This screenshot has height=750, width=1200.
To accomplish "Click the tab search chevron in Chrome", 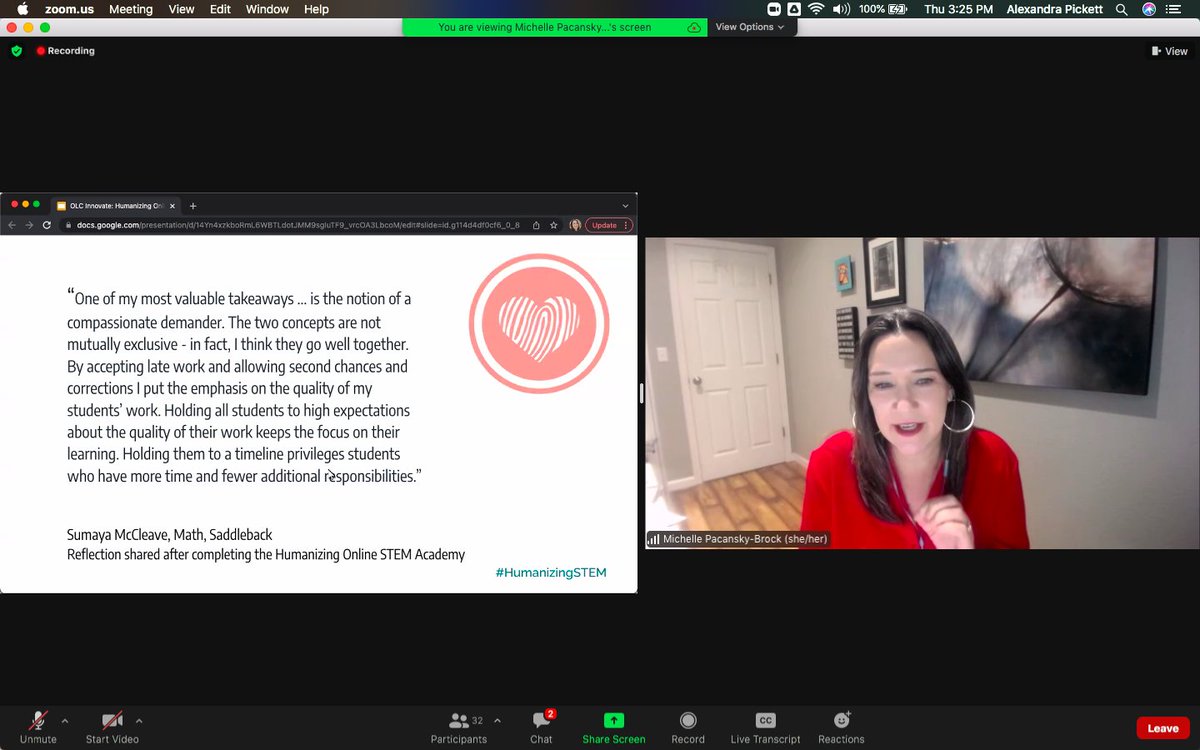I will click(x=625, y=205).
